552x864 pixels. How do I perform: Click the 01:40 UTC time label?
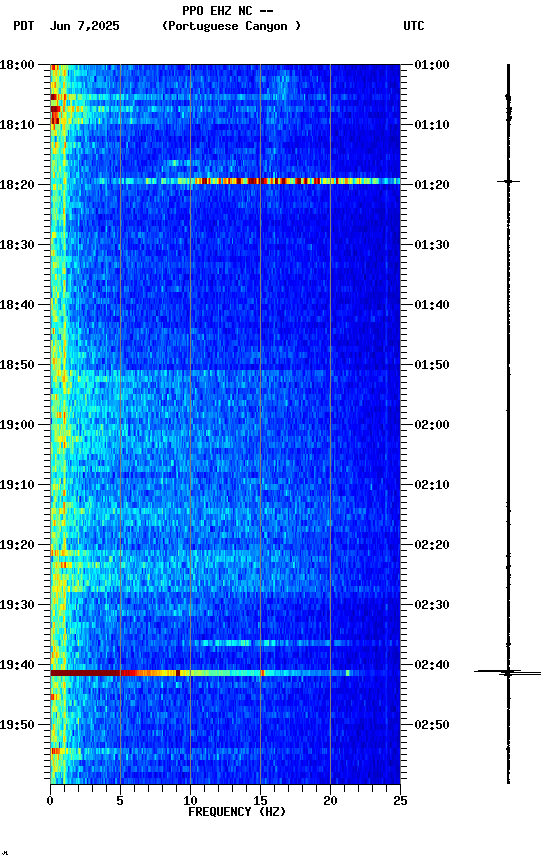coord(432,305)
